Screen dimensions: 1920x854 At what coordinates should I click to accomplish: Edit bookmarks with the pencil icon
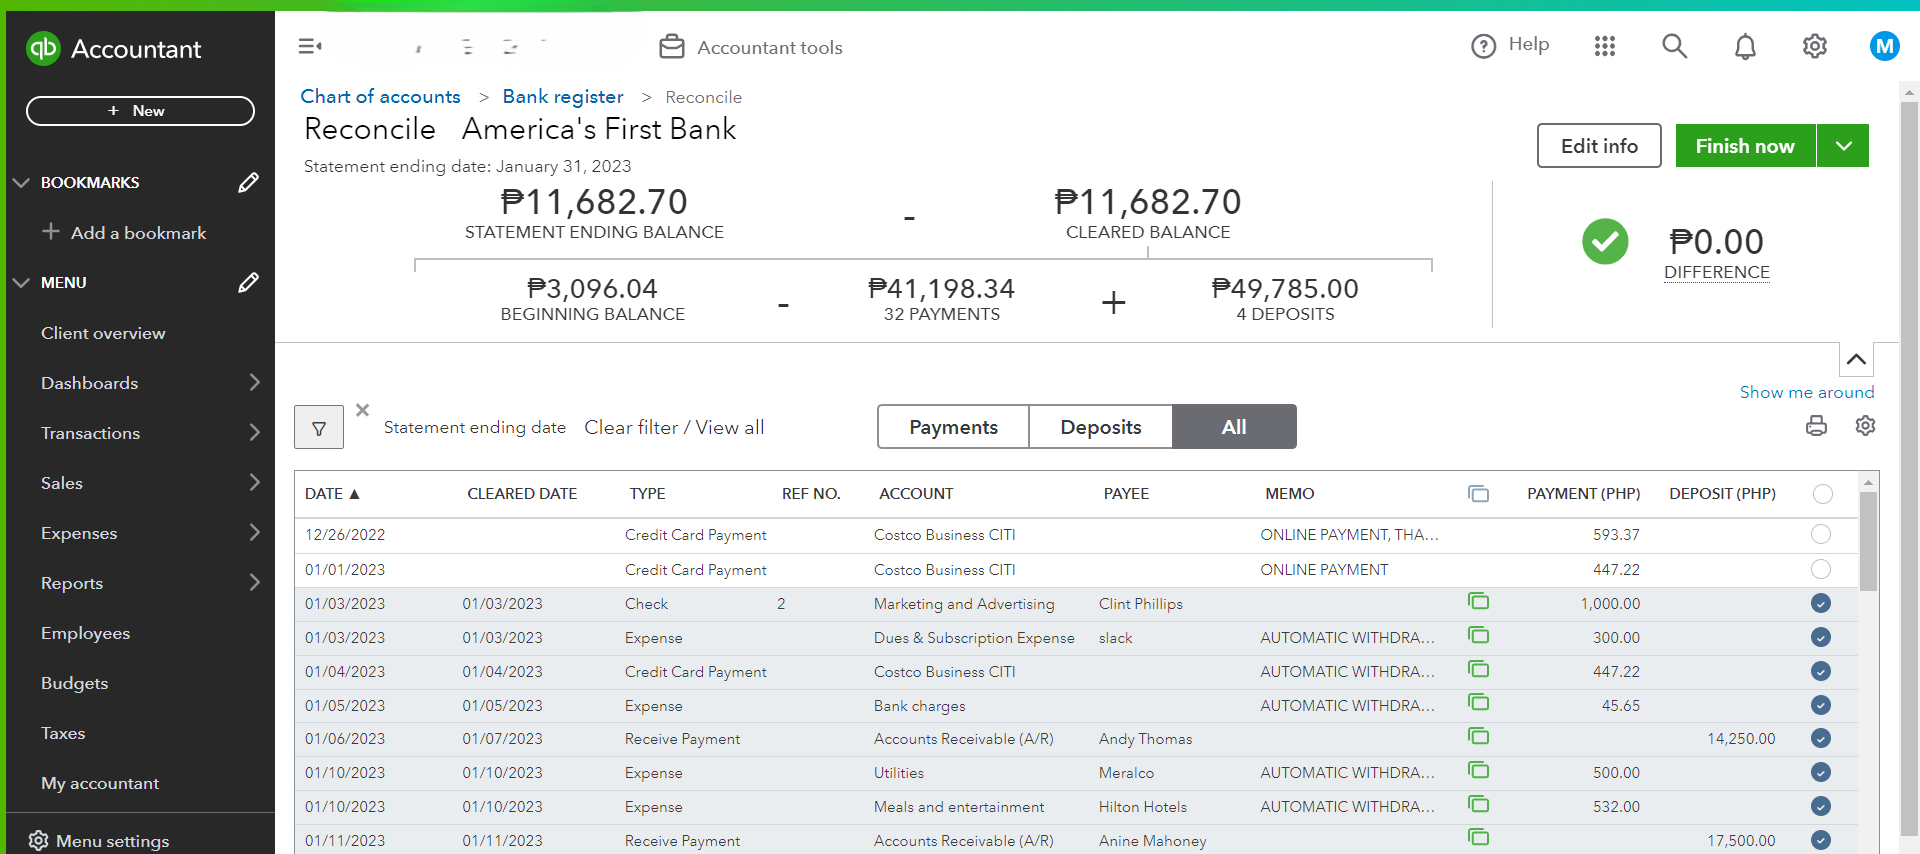tap(248, 182)
